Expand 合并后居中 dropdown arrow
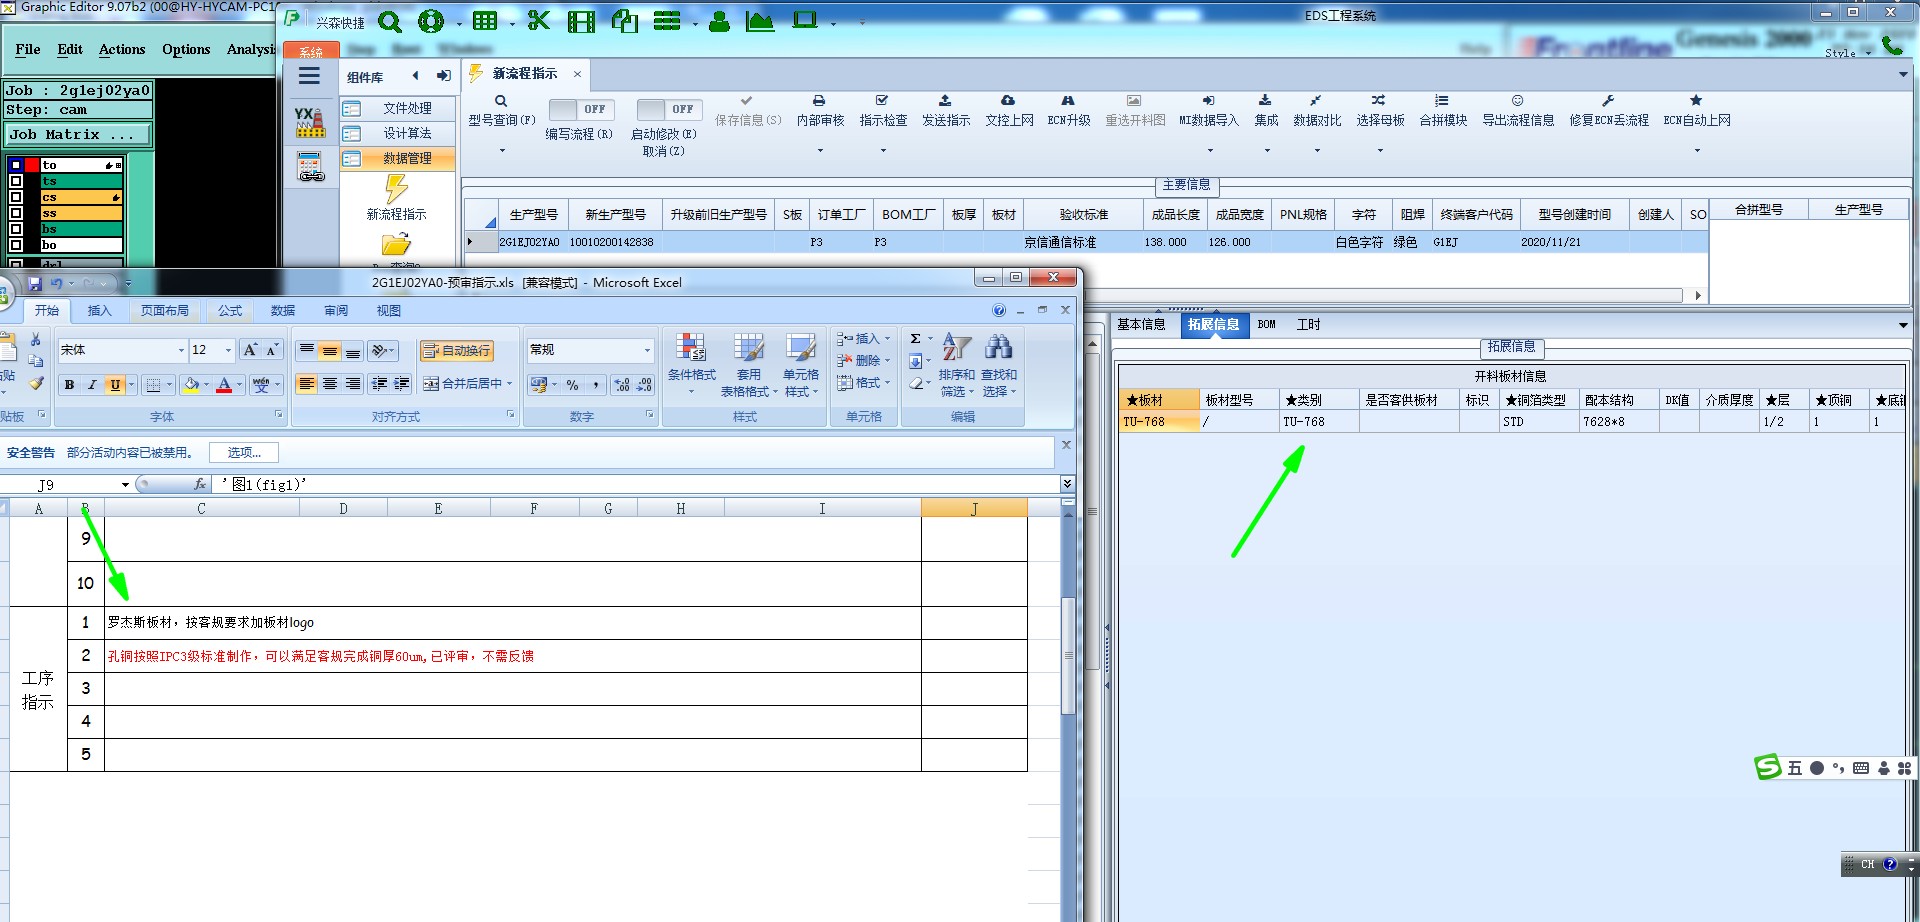Image resolution: width=1920 pixels, height=922 pixels. pyautogui.click(x=509, y=384)
